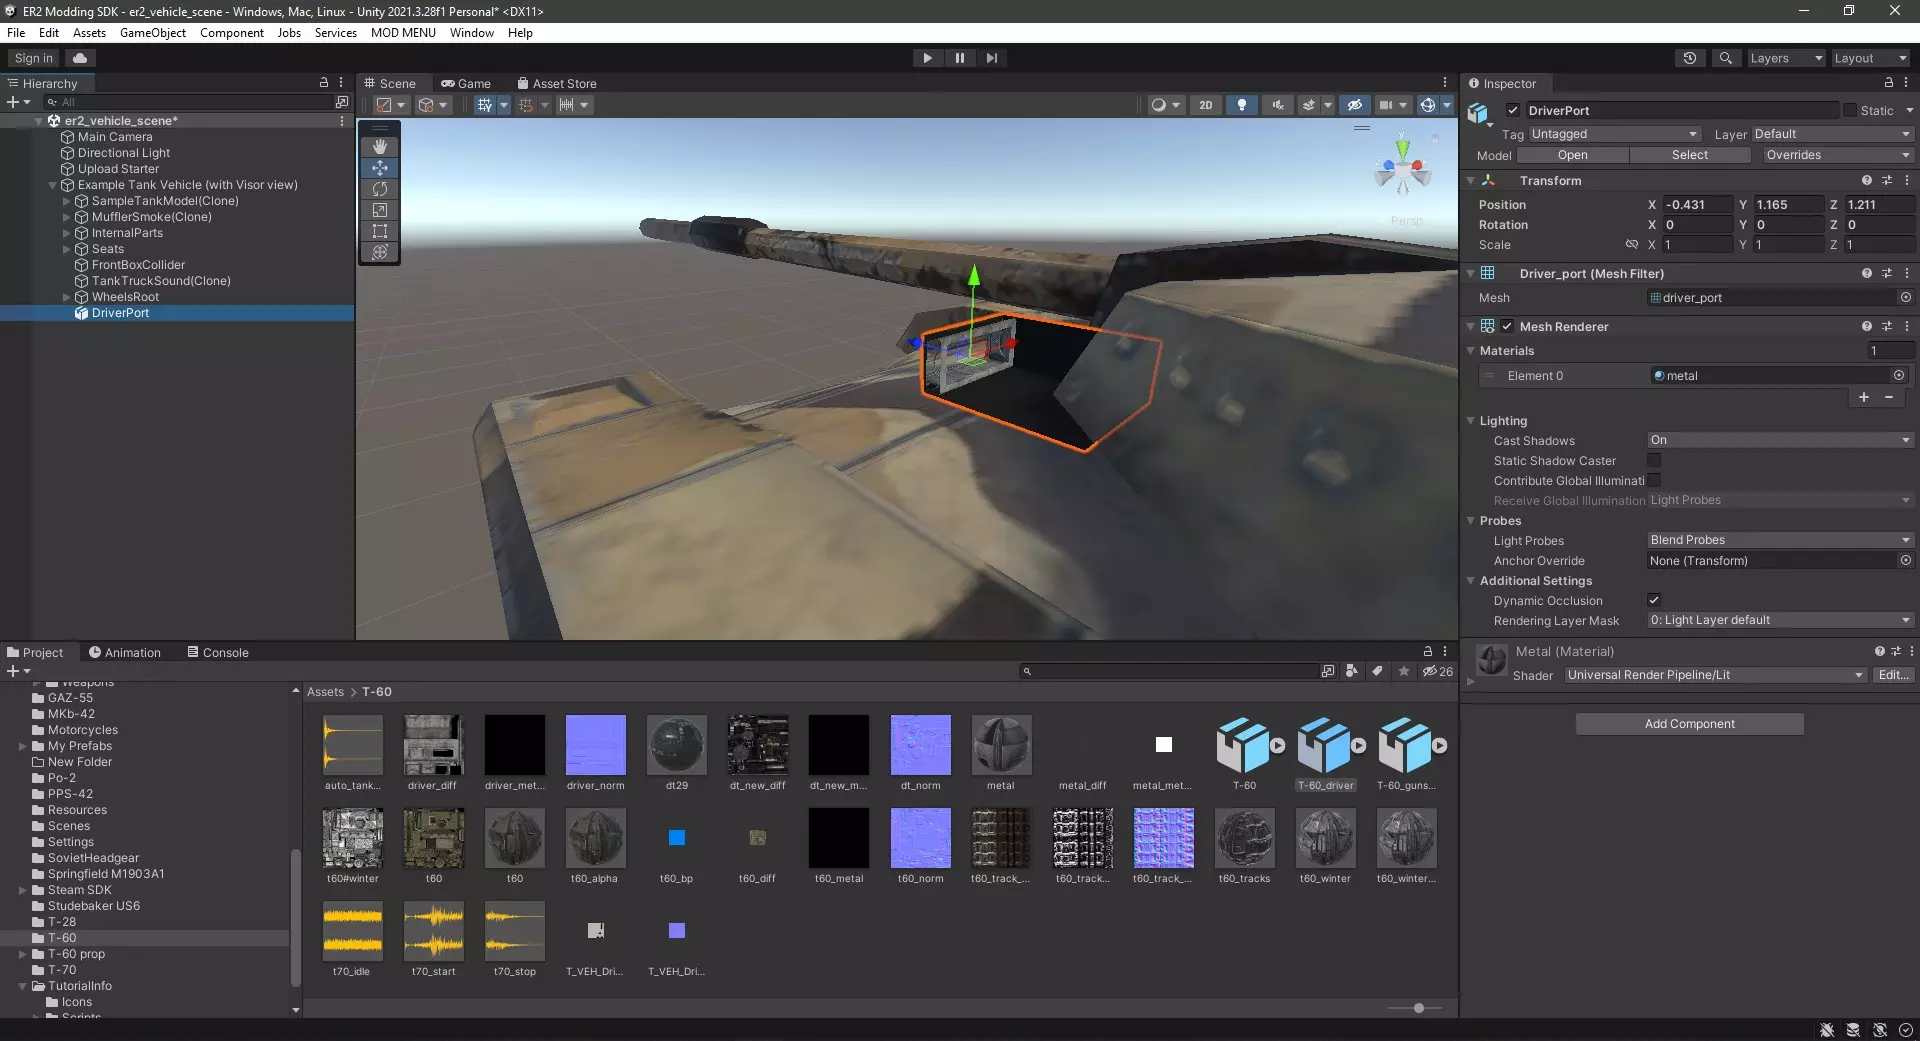
Task: Select the Rotate tool in scene view
Action: pyautogui.click(x=380, y=189)
